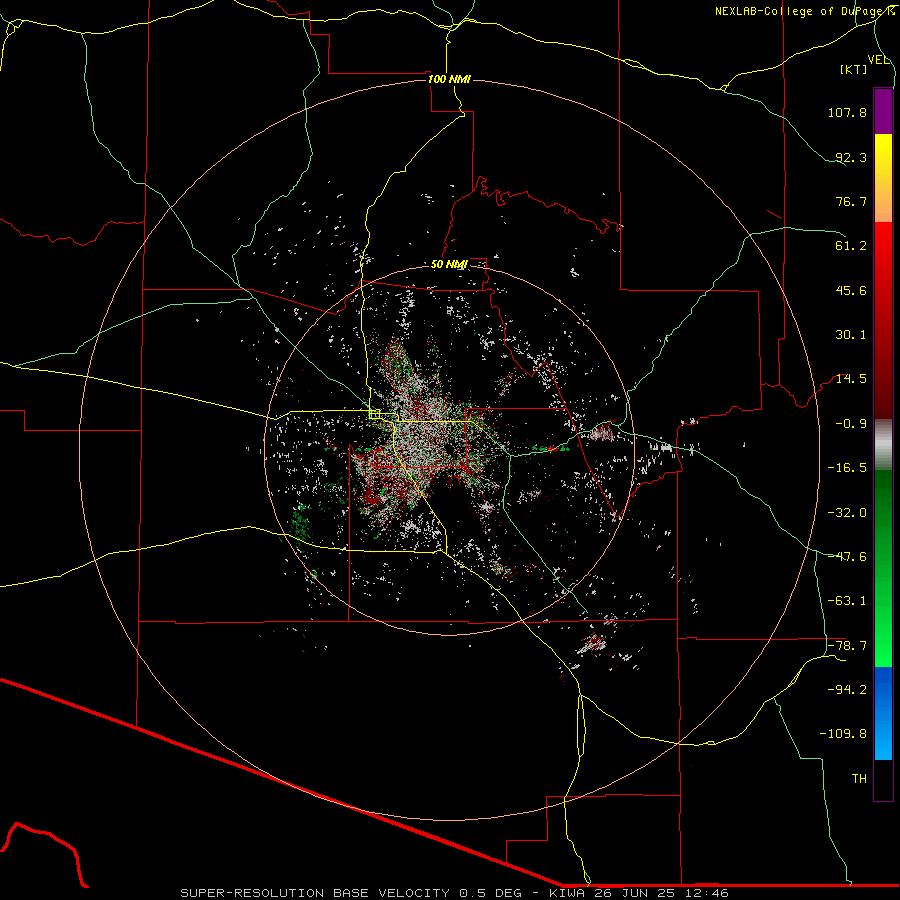Image resolution: width=900 pixels, height=900 pixels.
Task: Click the TH legend label
Action: [x=859, y=779]
